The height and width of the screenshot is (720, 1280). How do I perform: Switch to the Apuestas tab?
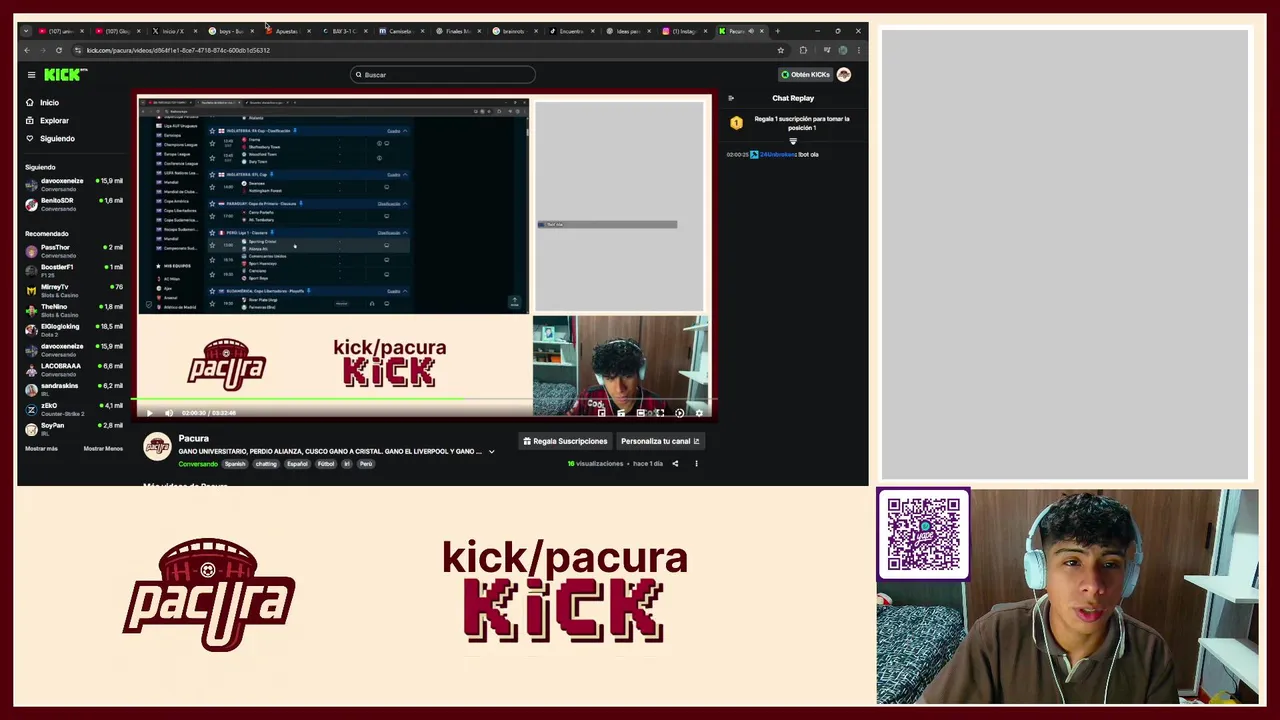point(286,31)
